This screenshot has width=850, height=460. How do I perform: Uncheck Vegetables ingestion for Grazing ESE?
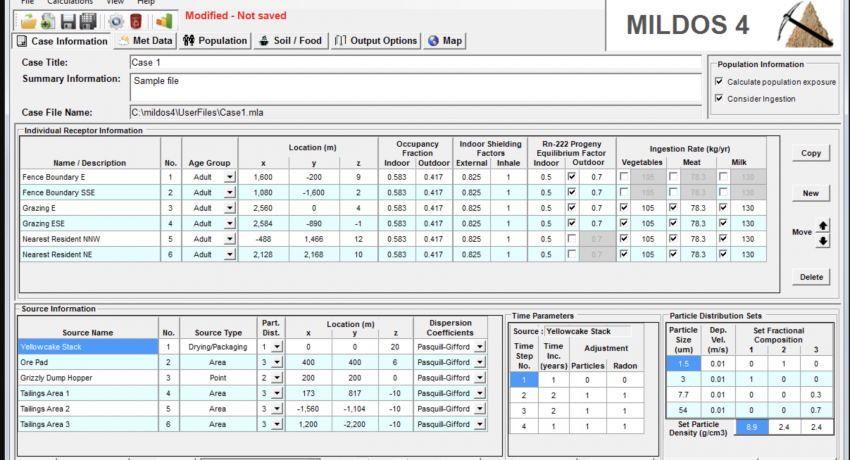tap(624, 223)
